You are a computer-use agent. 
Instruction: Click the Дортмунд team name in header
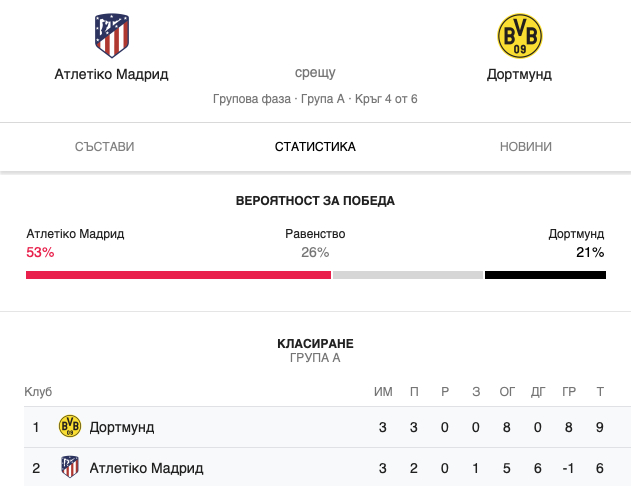point(519,74)
